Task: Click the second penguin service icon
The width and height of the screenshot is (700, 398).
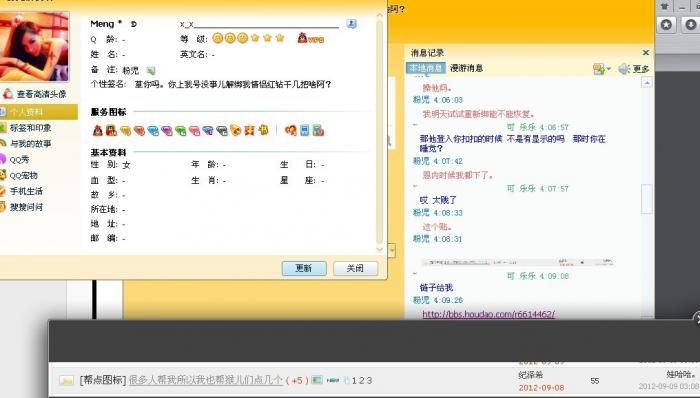Action: (x=111, y=130)
